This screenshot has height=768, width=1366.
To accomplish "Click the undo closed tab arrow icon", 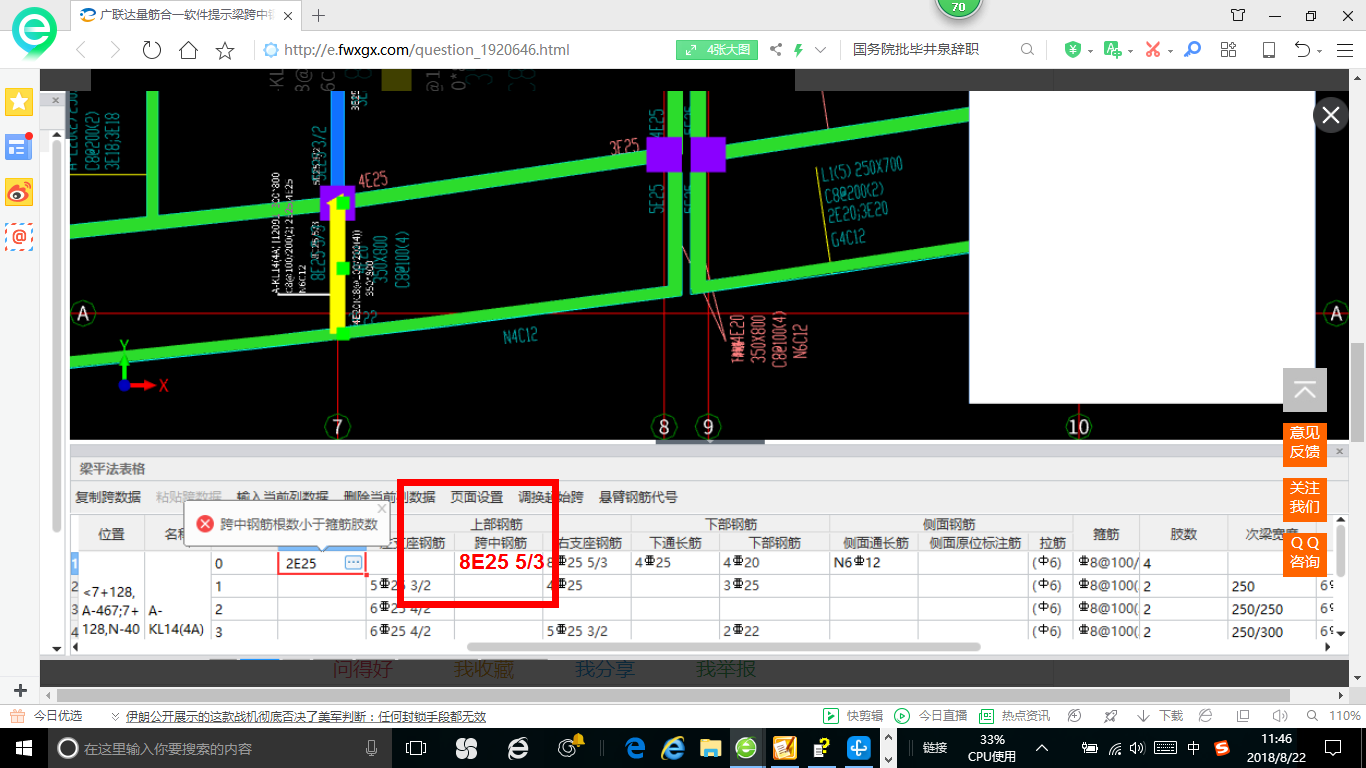I will coord(1302,49).
